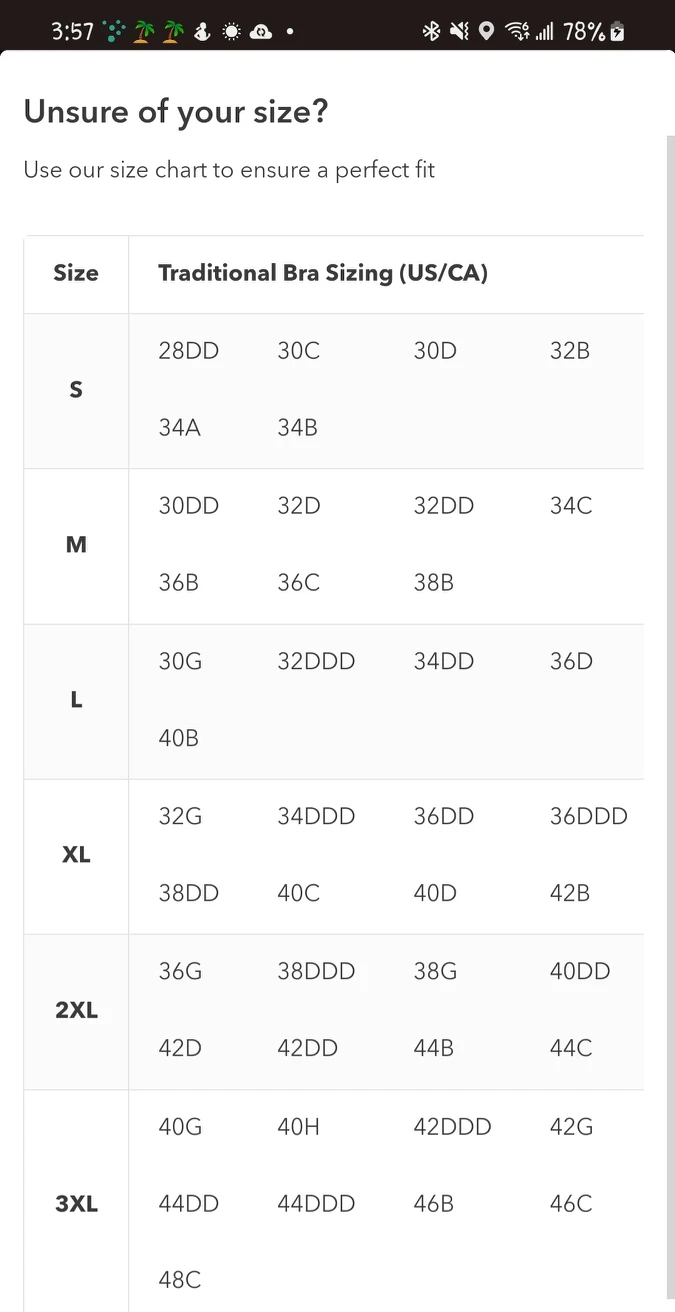Tap the battery charging icon
The height and width of the screenshot is (1312, 675).
[617, 31]
